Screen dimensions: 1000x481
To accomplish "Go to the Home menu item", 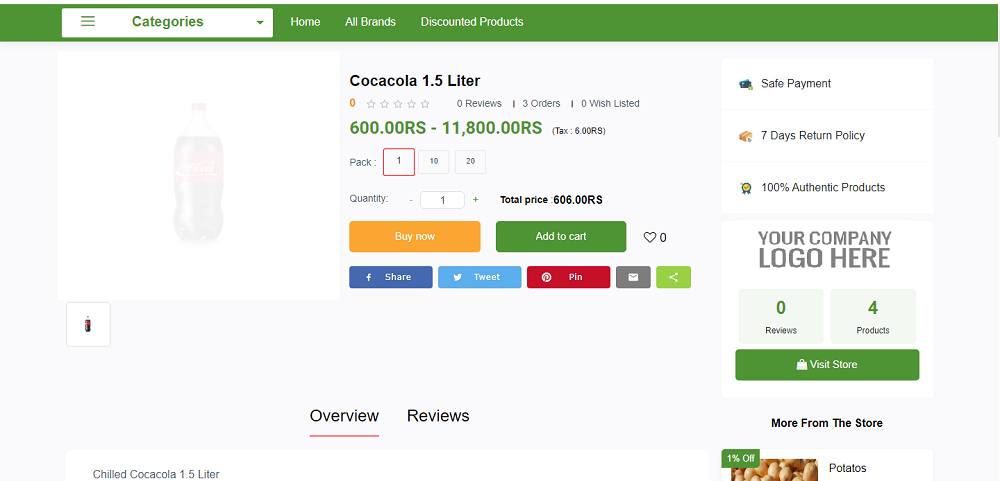I will click(305, 22).
